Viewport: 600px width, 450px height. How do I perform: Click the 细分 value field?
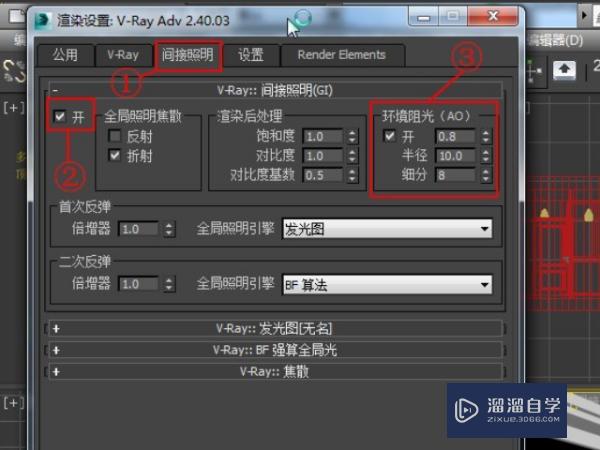[456, 175]
